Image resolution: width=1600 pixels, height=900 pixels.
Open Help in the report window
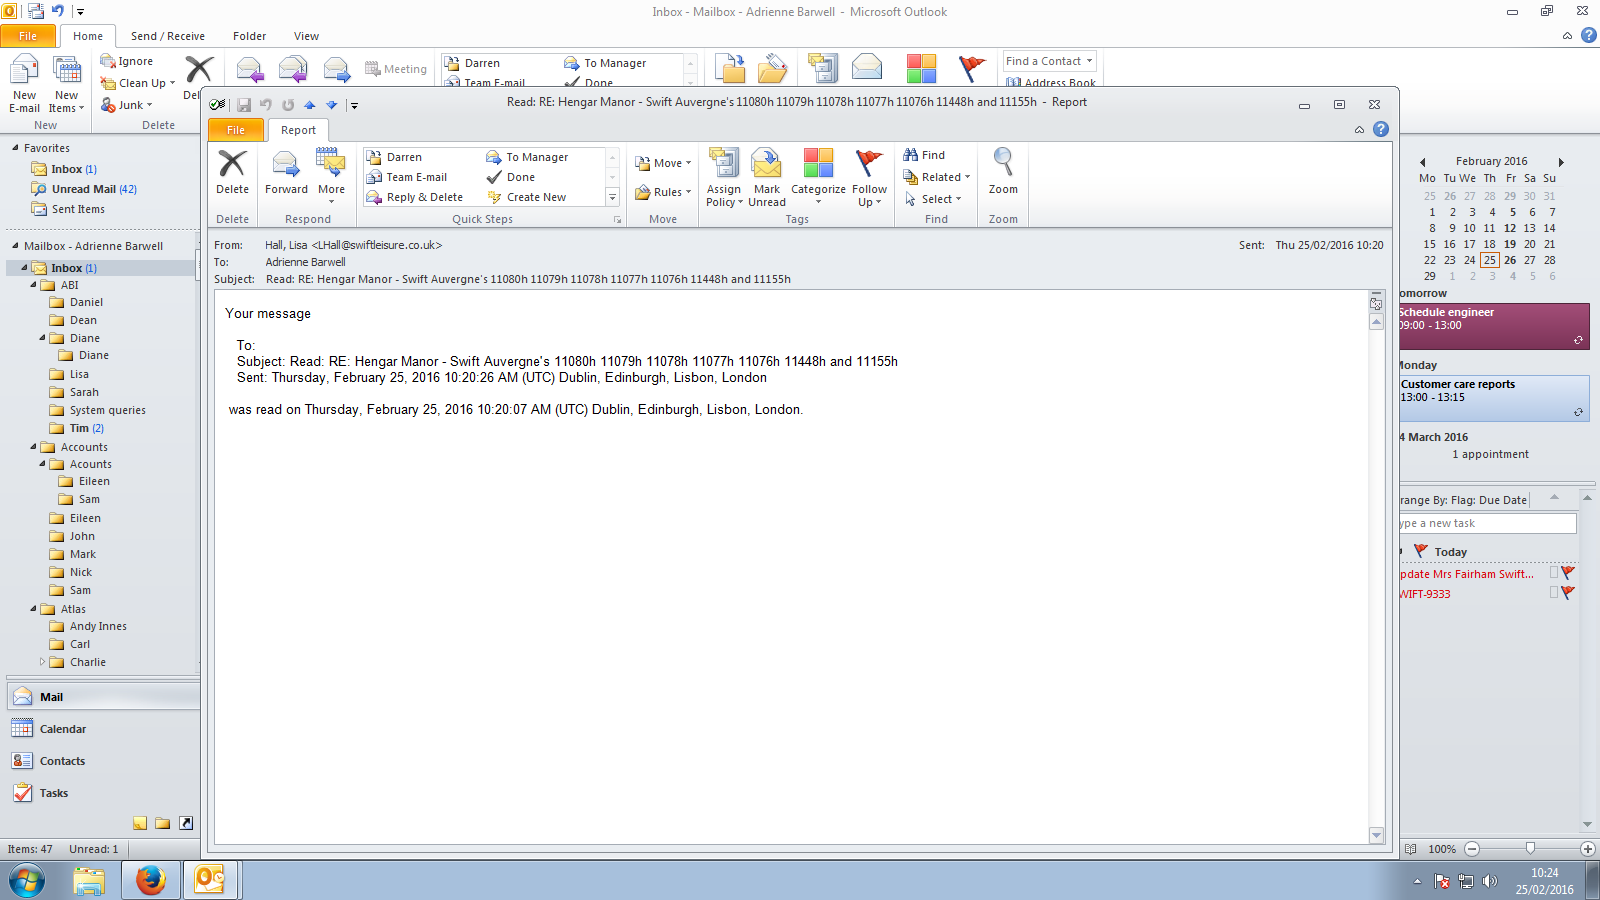(x=1381, y=129)
